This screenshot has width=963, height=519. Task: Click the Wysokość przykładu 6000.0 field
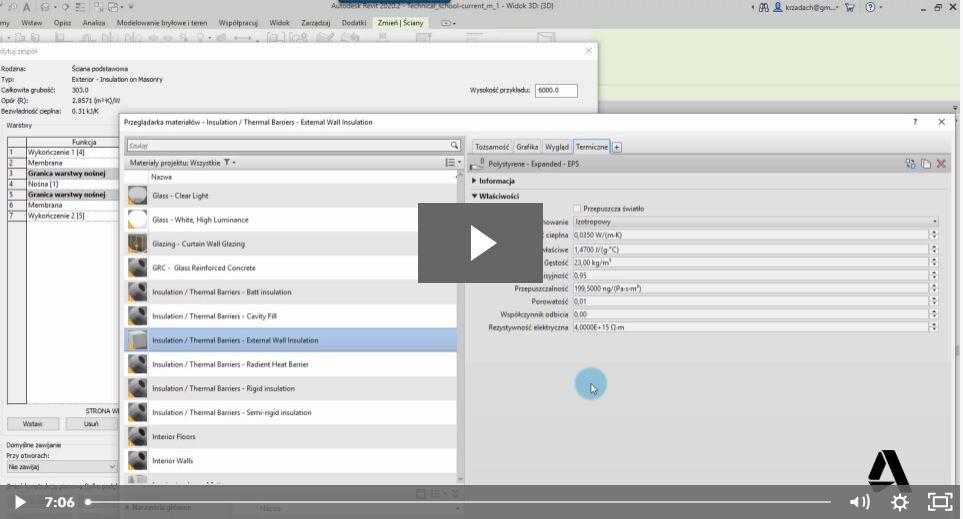click(x=556, y=90)
